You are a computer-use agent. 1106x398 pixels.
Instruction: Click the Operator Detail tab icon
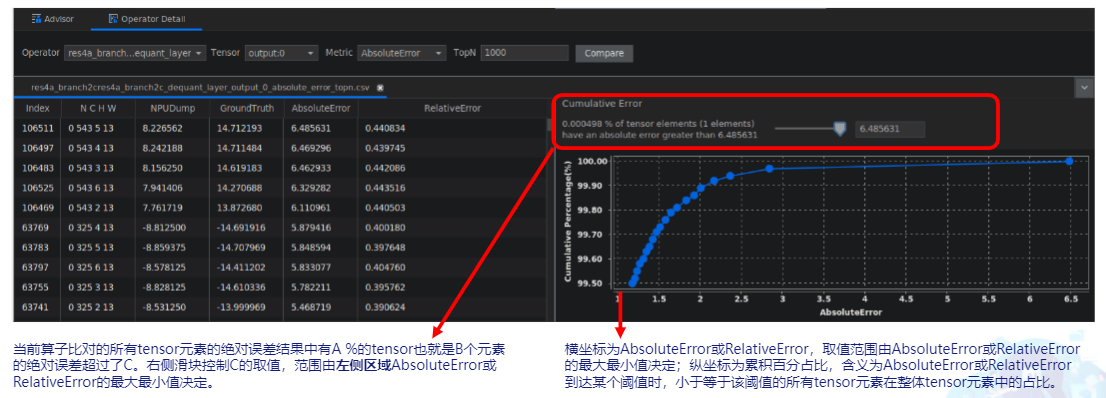pyautogui.click(x=113, y=19)
